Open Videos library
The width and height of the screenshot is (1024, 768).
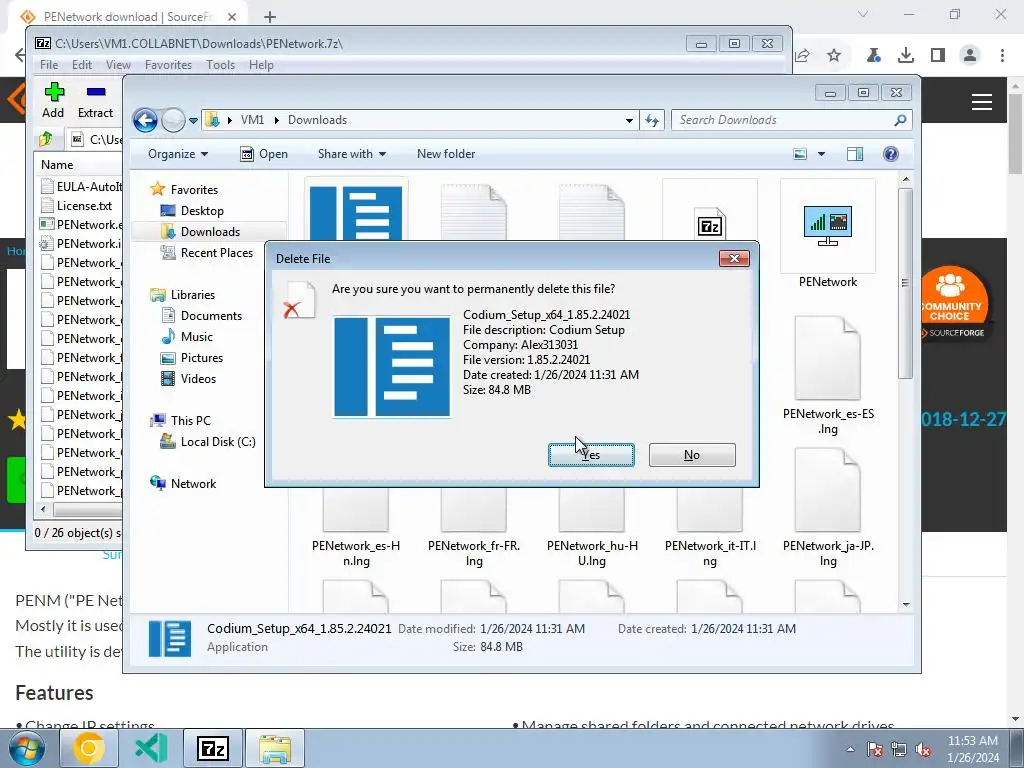198,379
